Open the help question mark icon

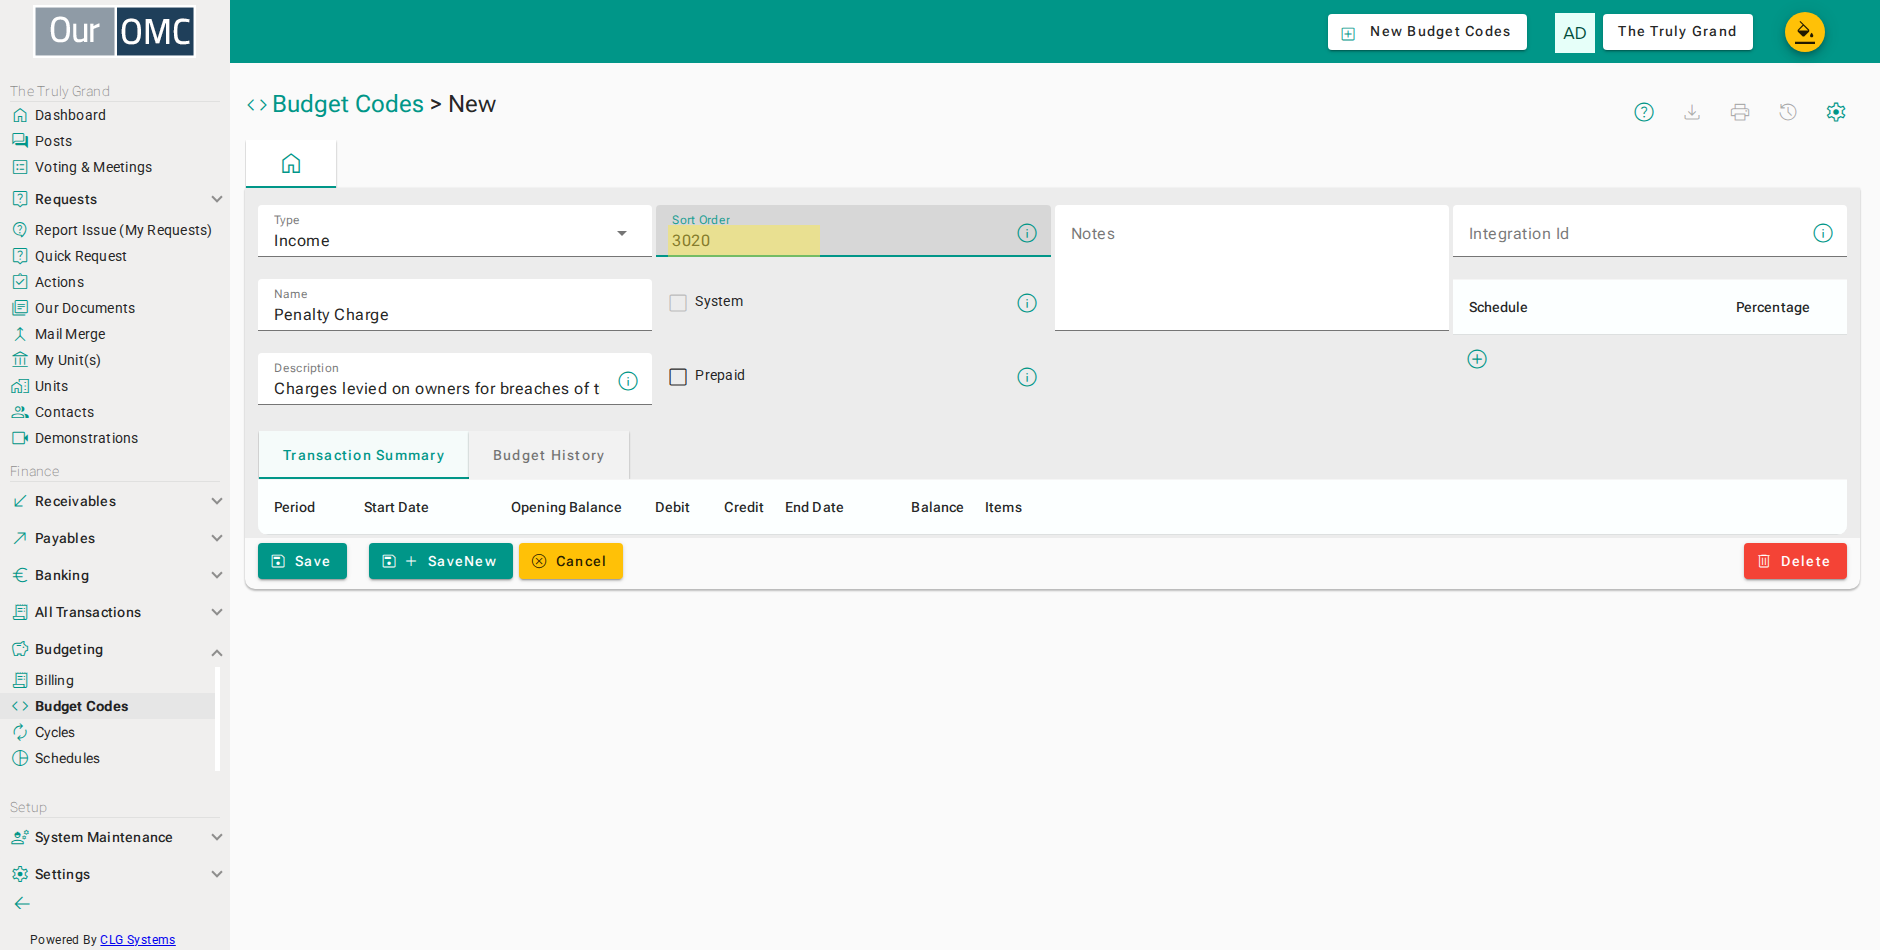1644,112
